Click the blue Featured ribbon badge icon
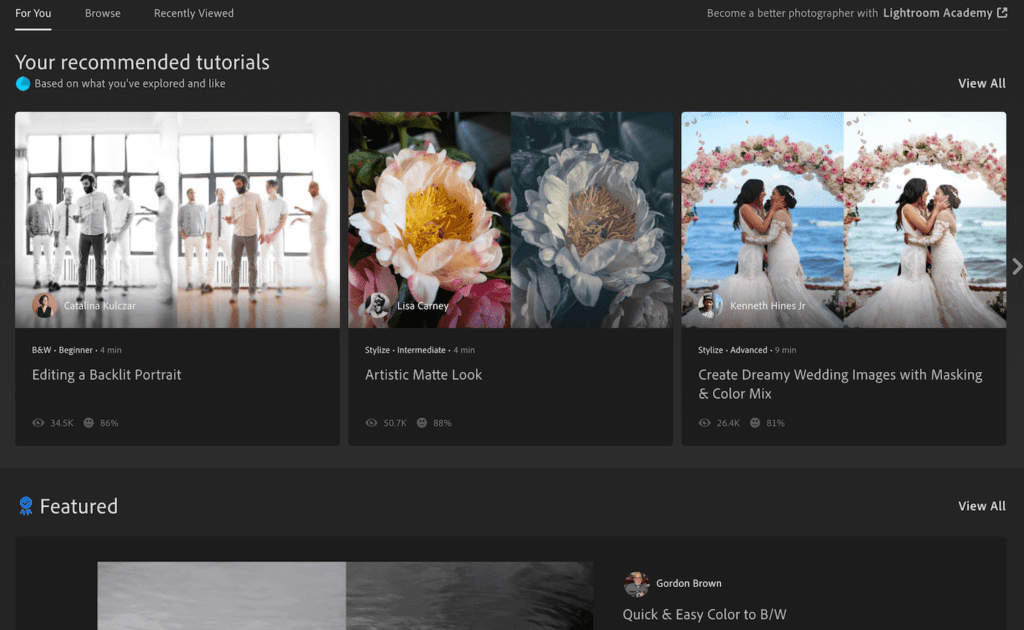This screenshot has width=1024, height=630. tap(26, 506)
